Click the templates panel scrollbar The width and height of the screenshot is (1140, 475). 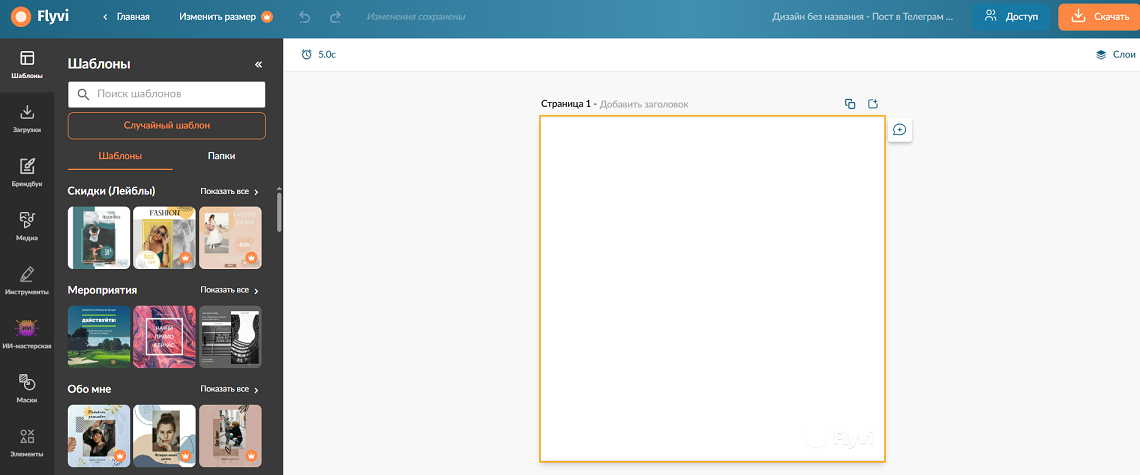[x=279, y=211]
